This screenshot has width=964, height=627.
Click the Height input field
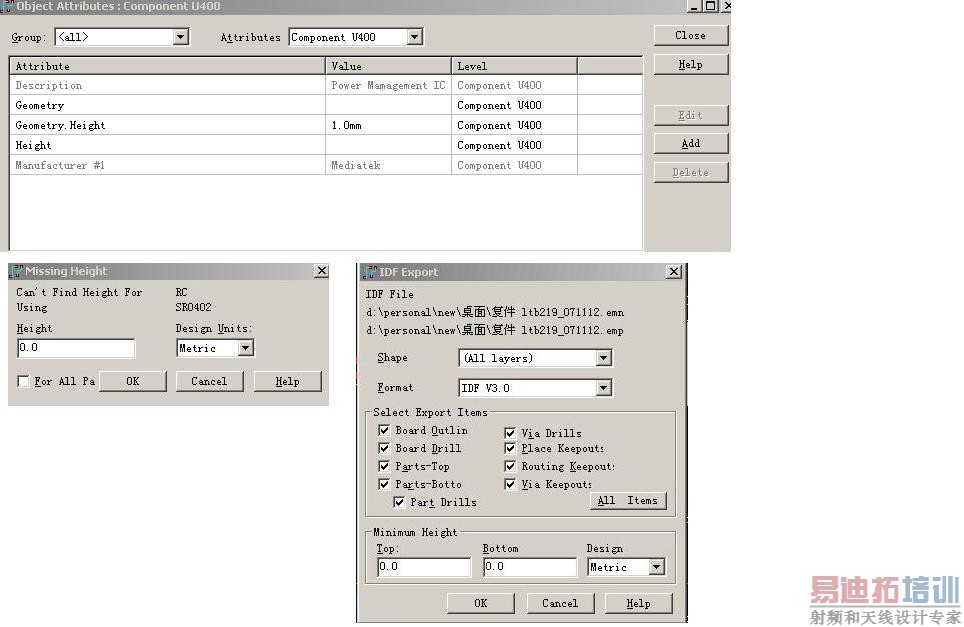(76, 348)
